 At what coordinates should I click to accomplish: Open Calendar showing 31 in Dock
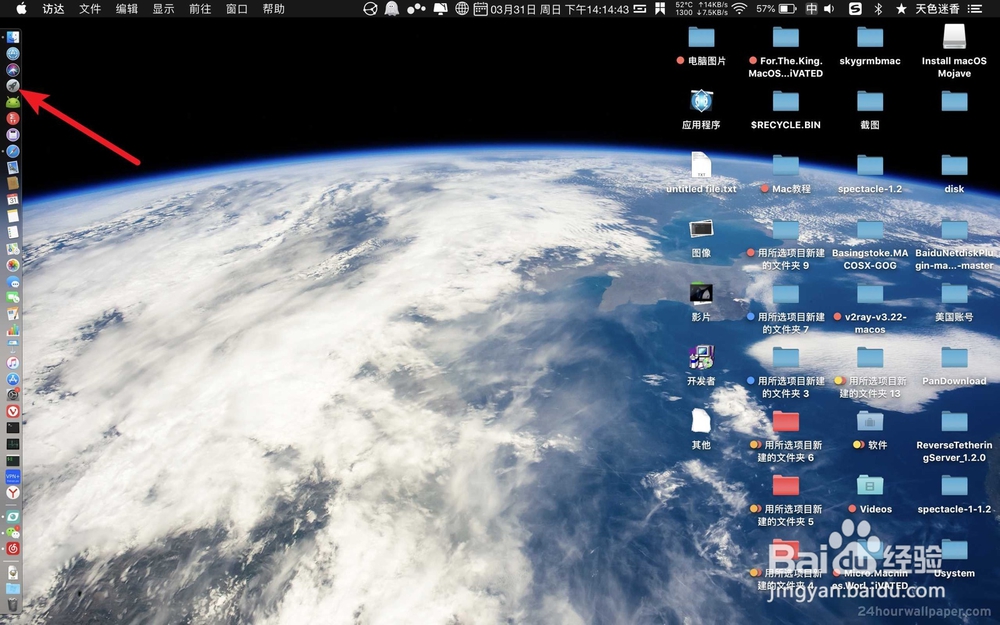13,200
